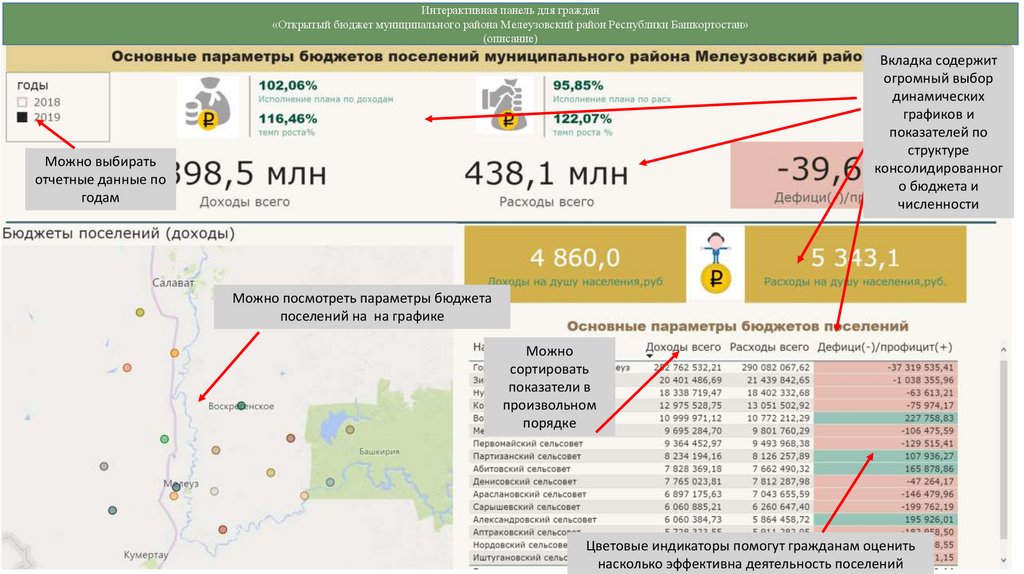This screenshot has width=1024, height=574.
Task: Click the 5 343,1 expenses per capita card
Action: 855,264
